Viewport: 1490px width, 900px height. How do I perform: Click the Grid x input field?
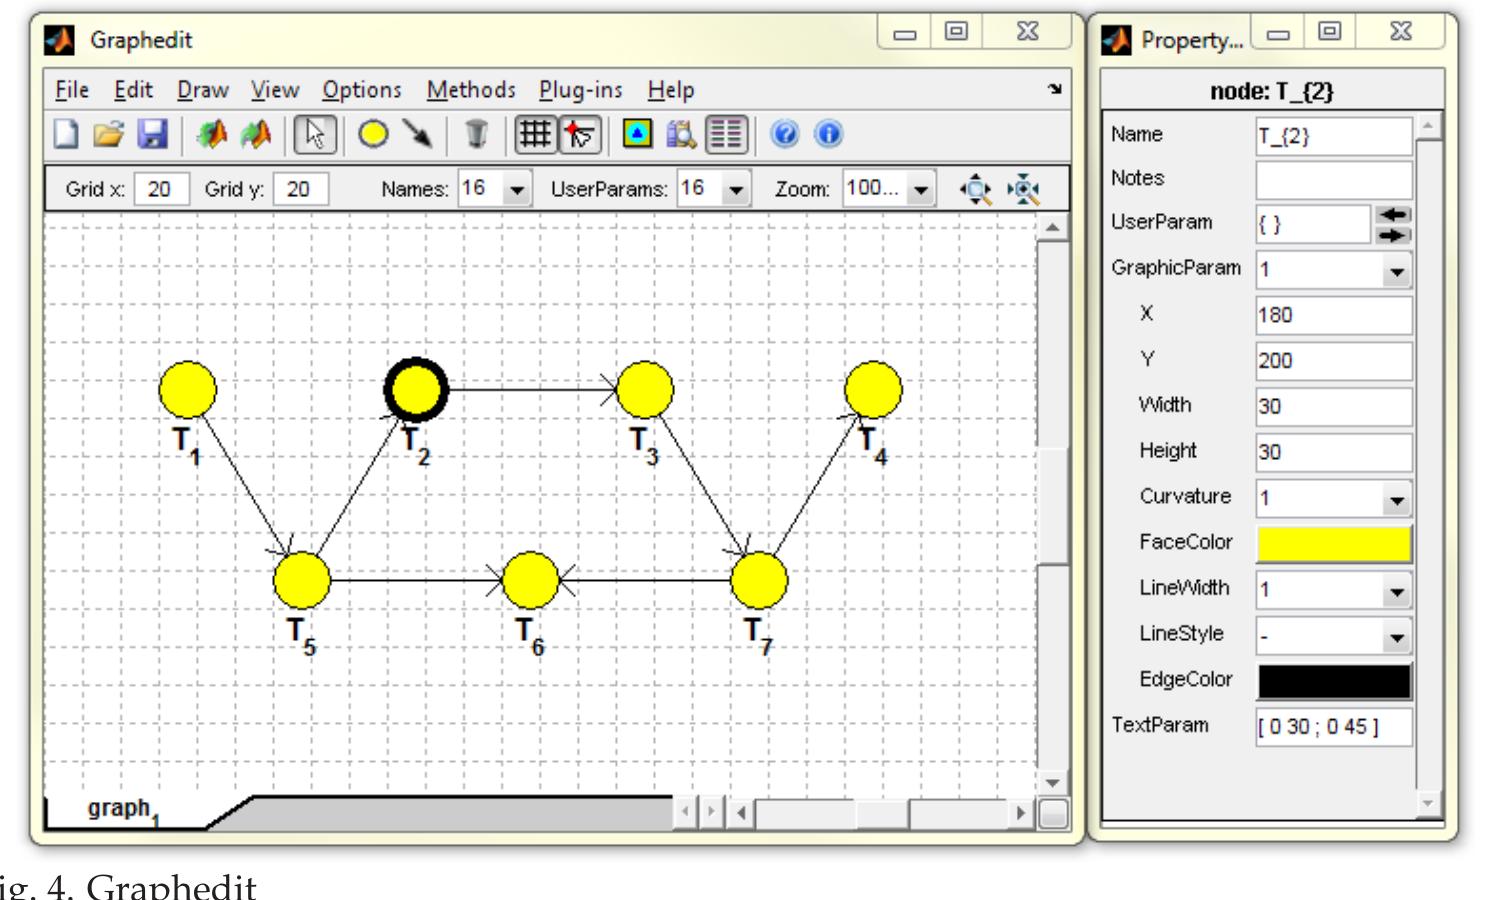pos(160,189)
